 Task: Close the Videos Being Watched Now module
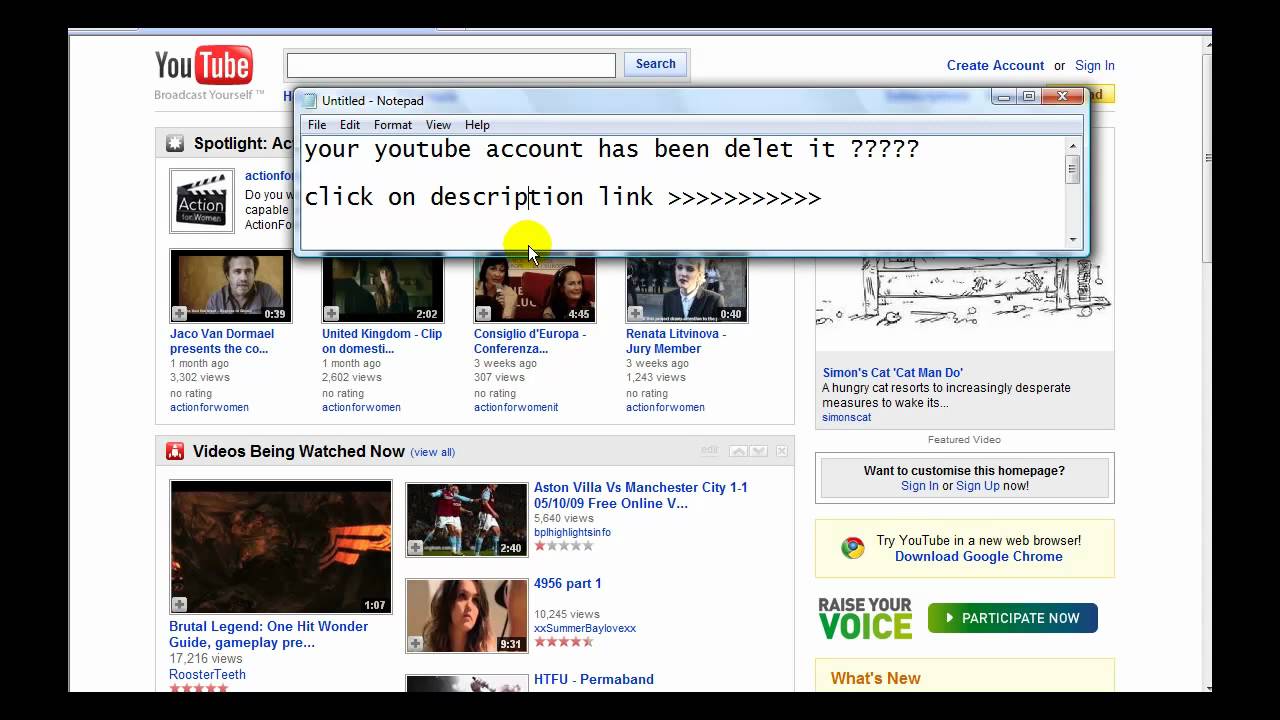[x=782, y=452]
